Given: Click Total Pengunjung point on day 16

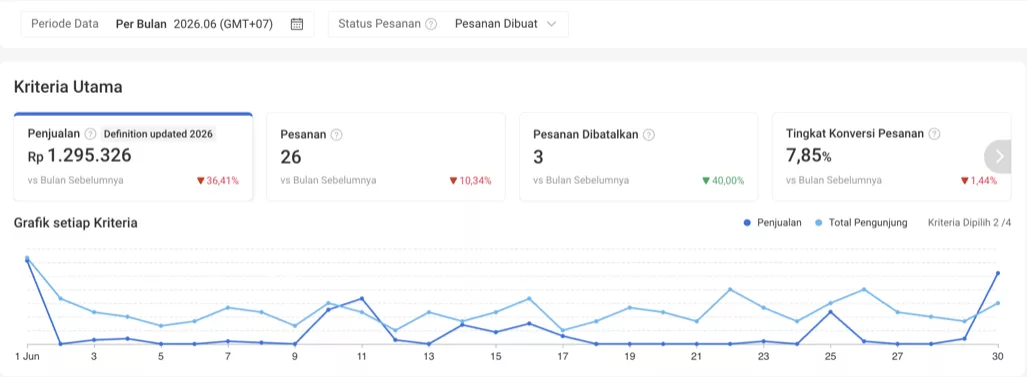Looking at the screenshot, I should 529,298.
